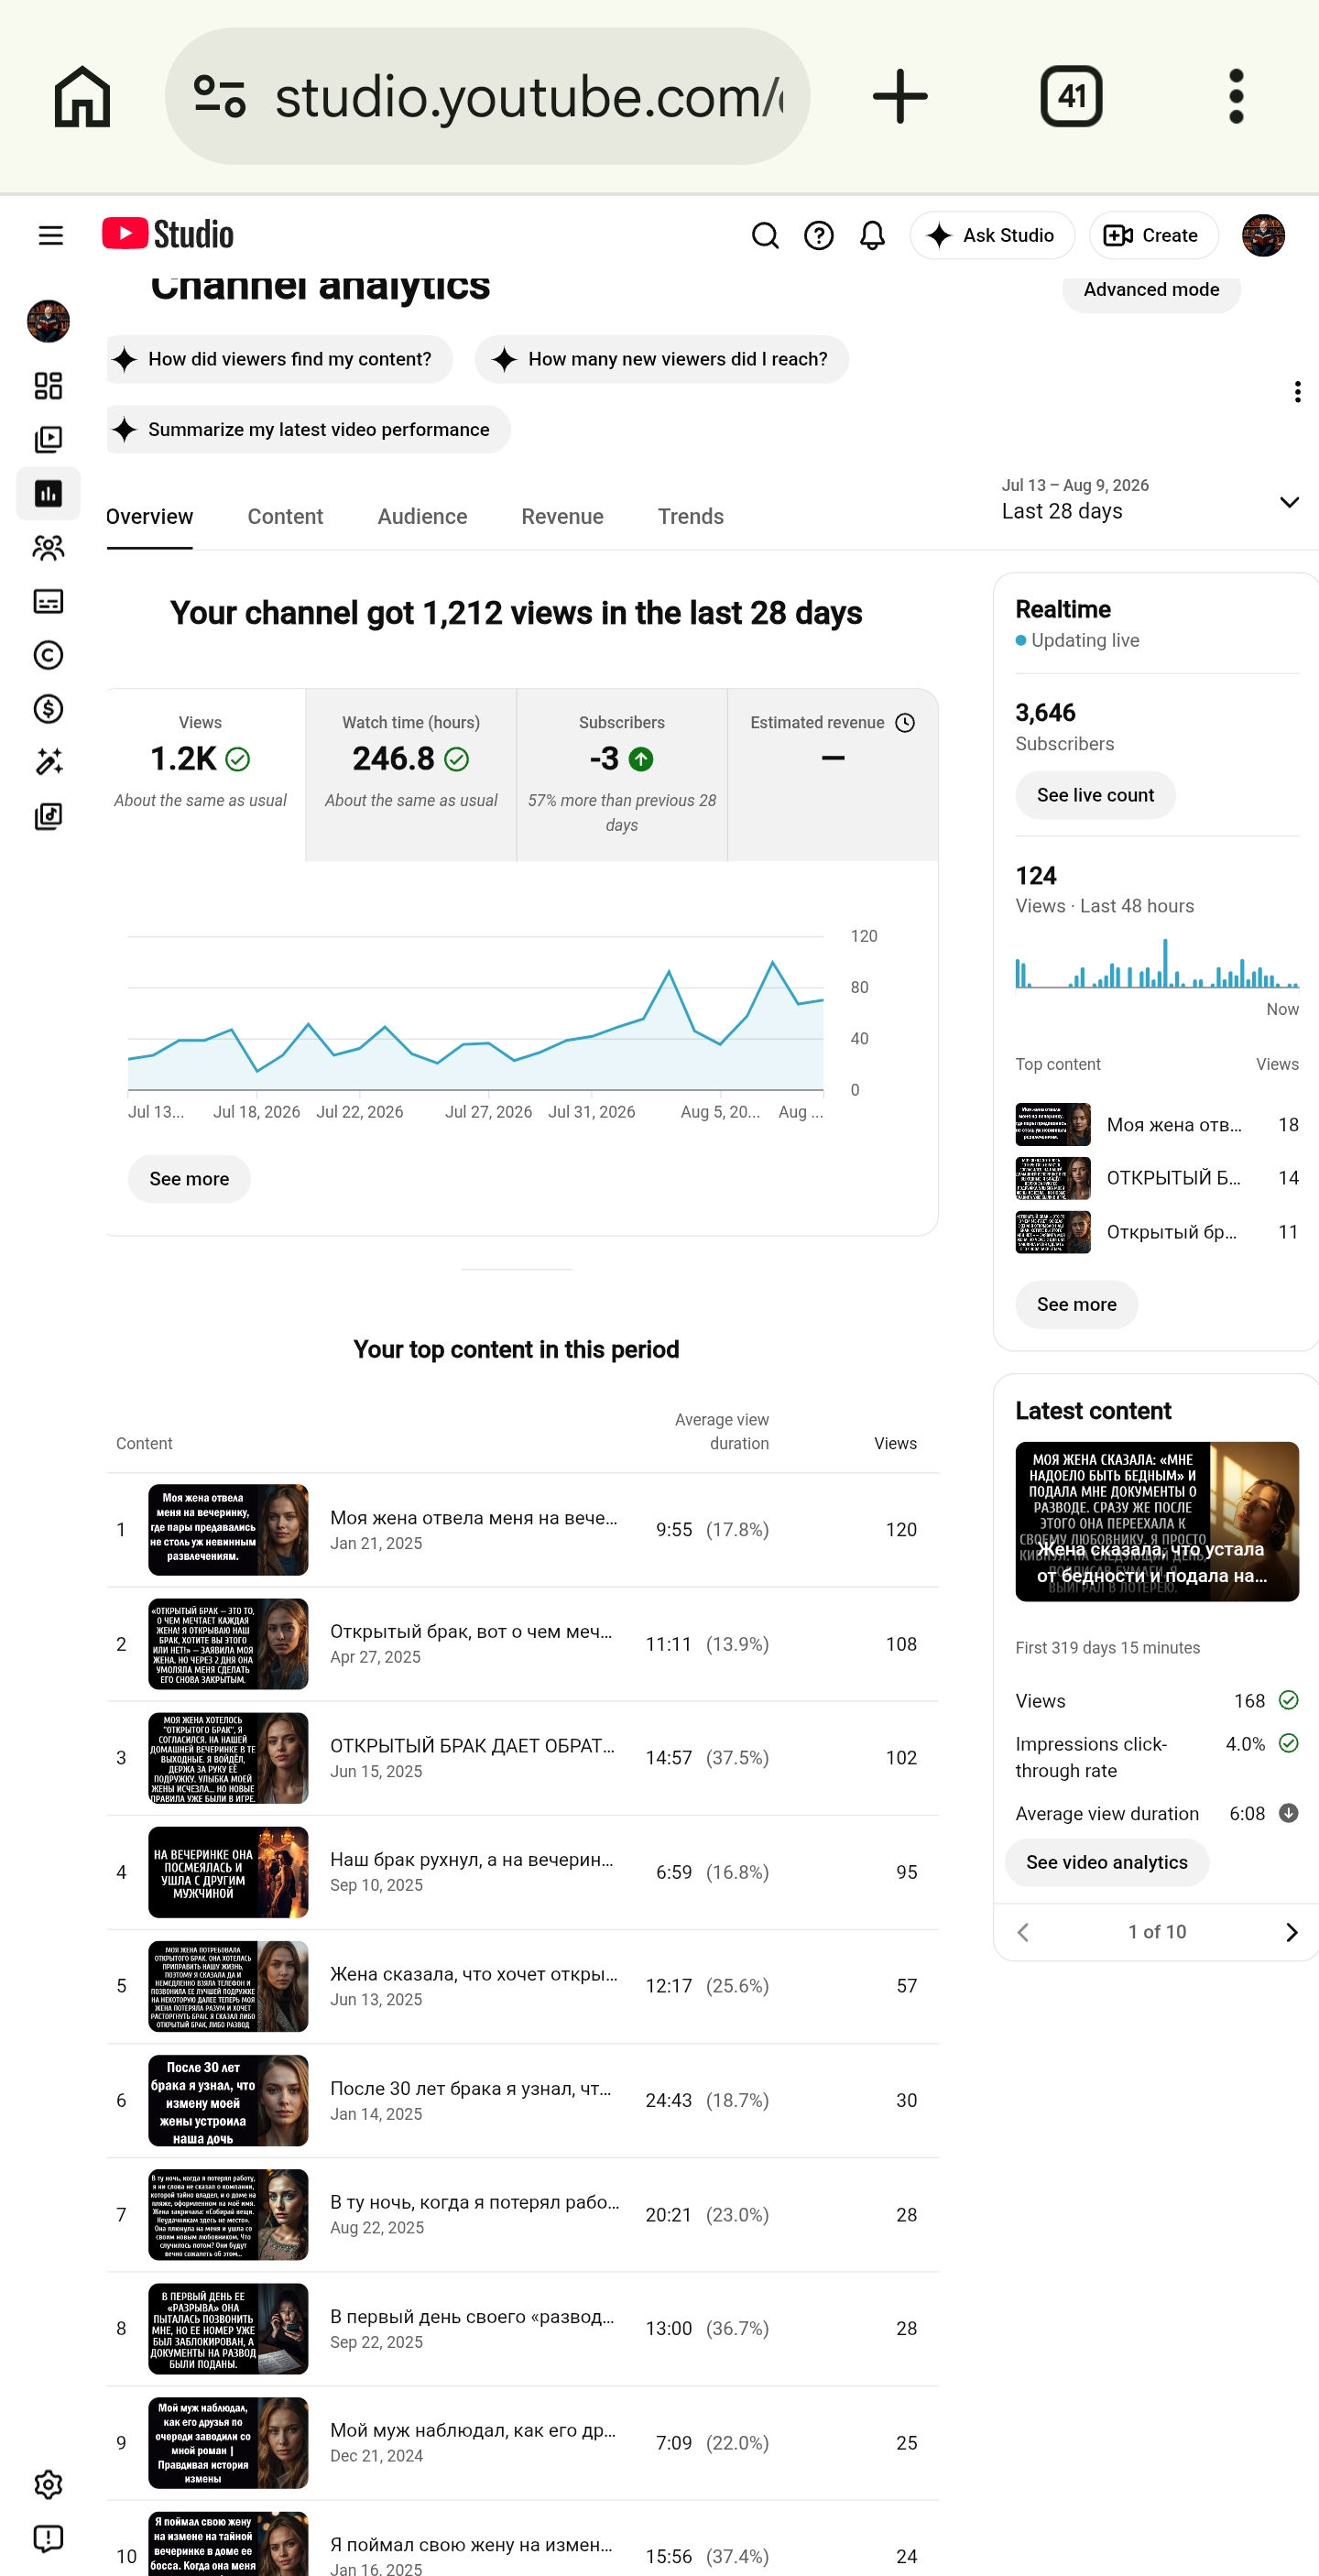Open the Studio hamburger navigation menu
Viewport: 1319px width, 2576px height.
[x=50, y=235]
